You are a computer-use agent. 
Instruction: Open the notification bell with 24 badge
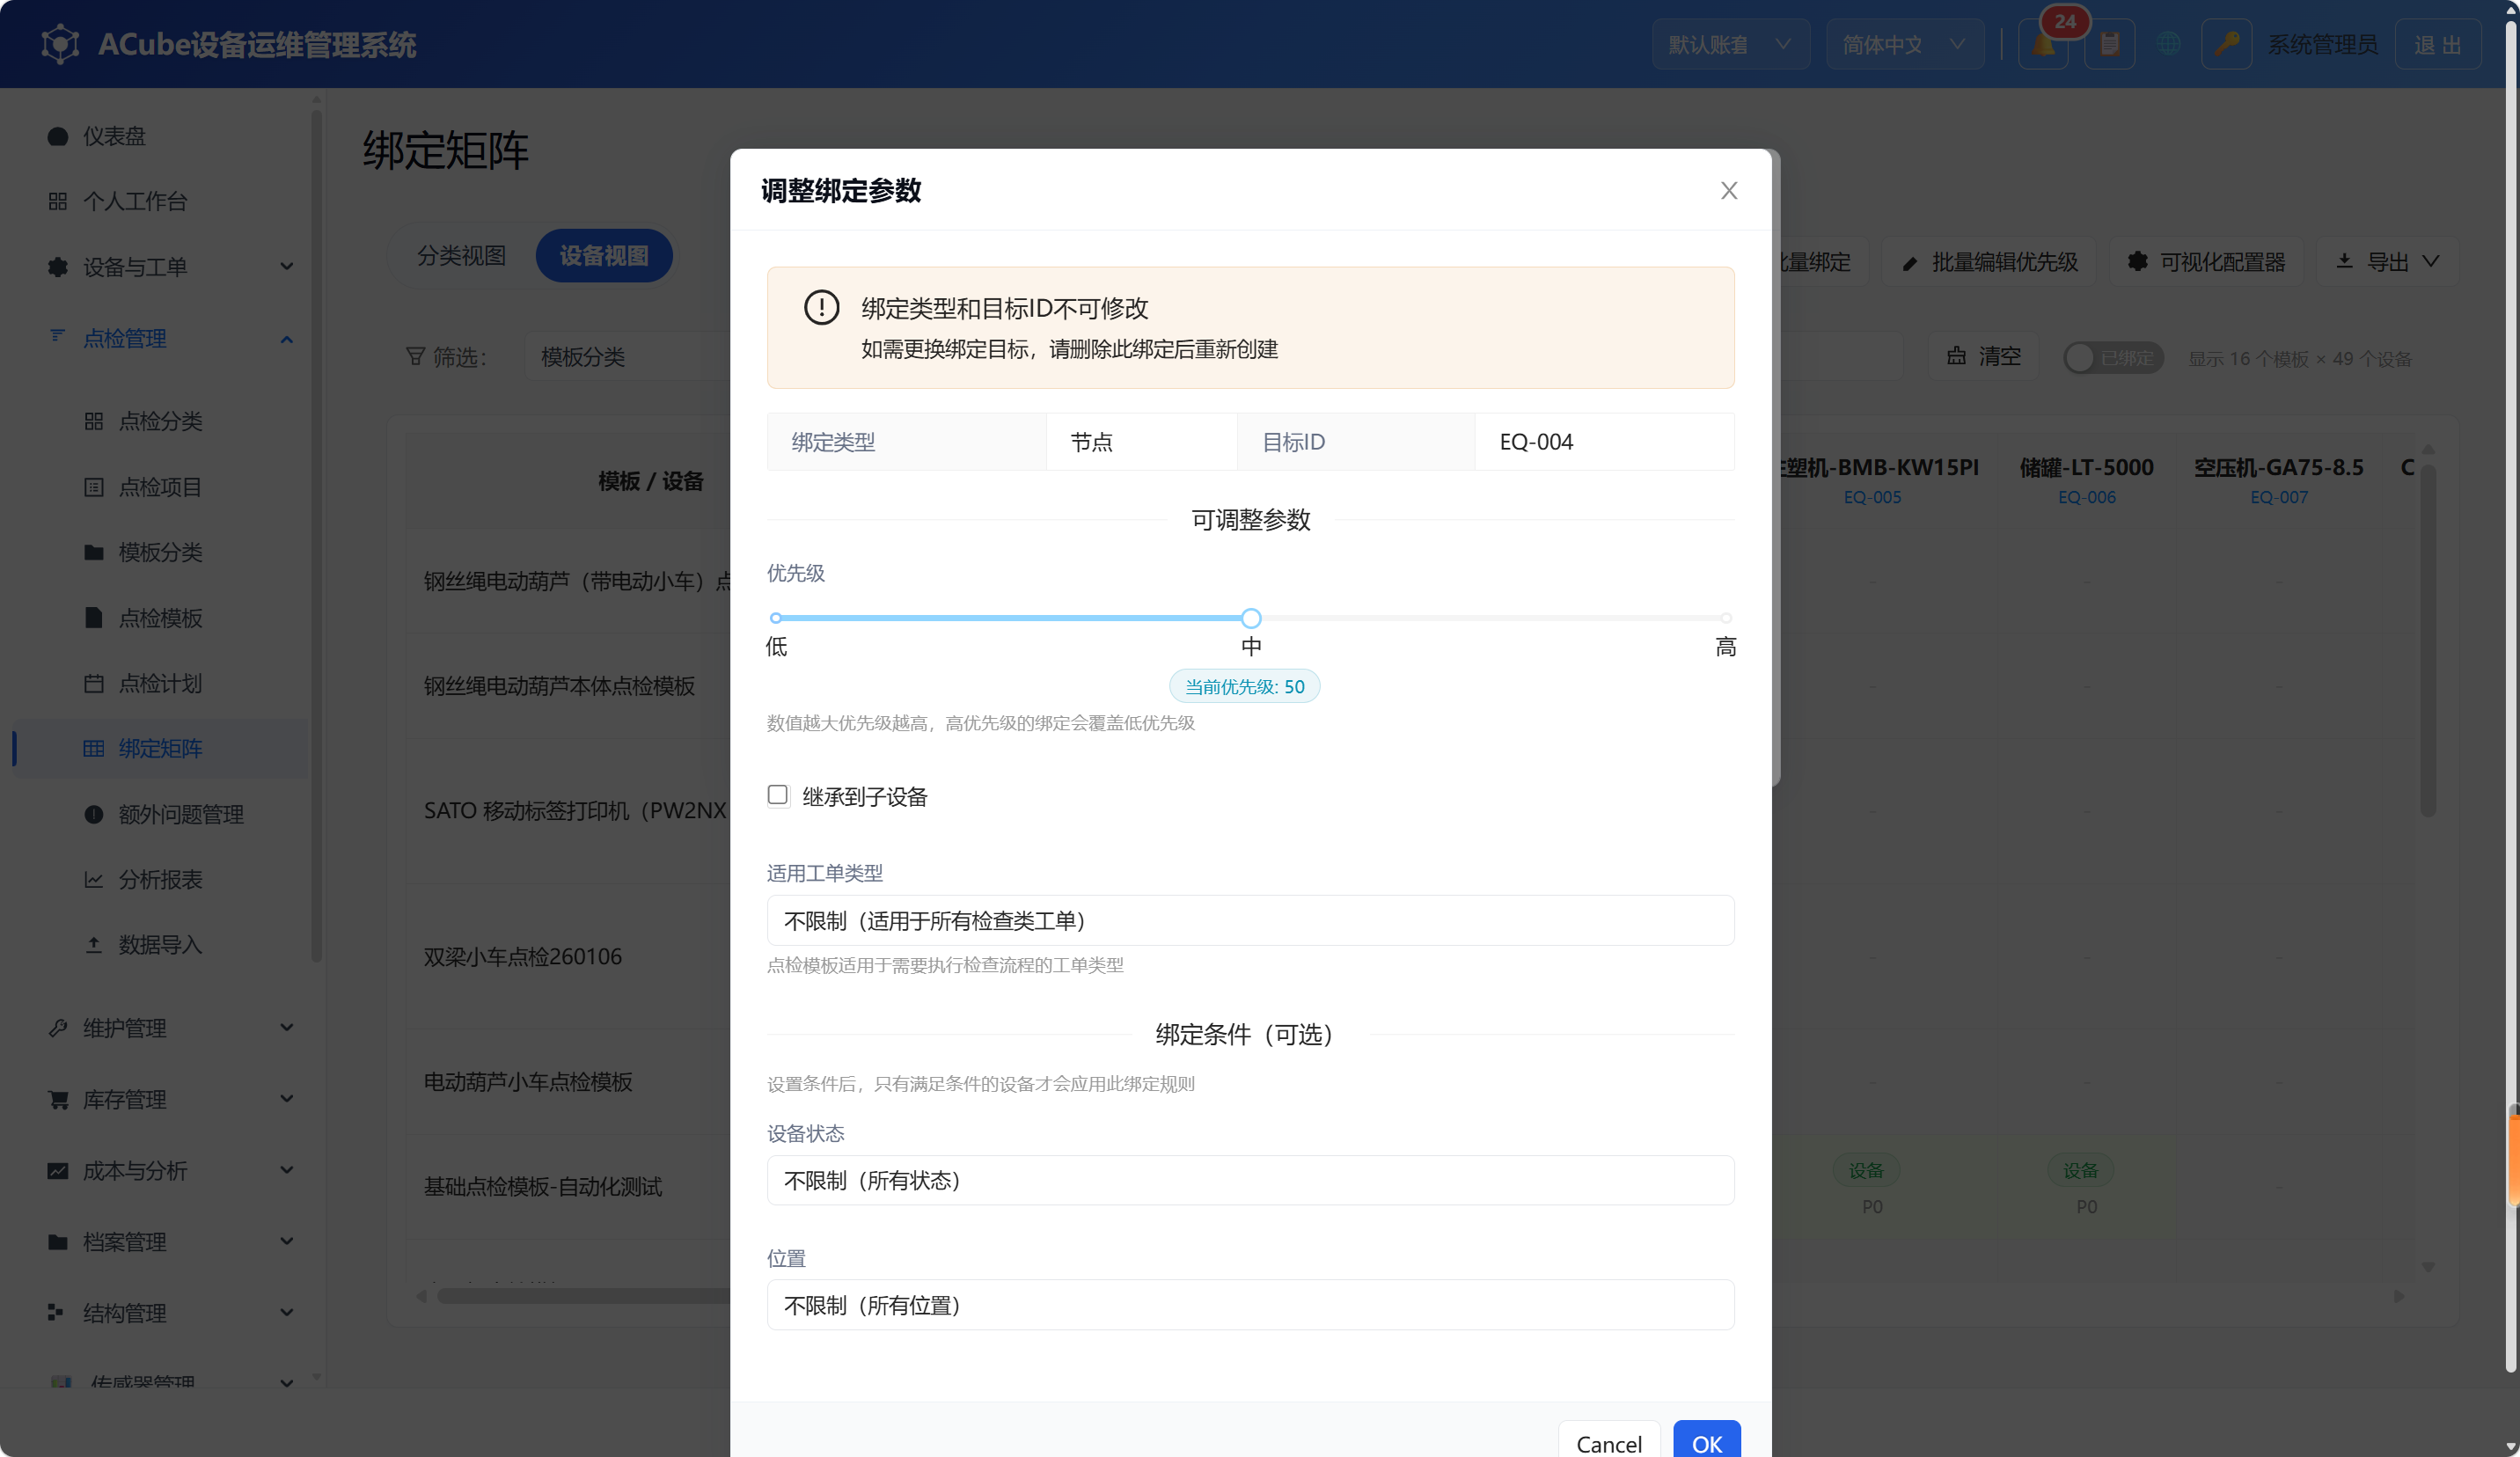pyautogui.click(x=2044, y=45)
